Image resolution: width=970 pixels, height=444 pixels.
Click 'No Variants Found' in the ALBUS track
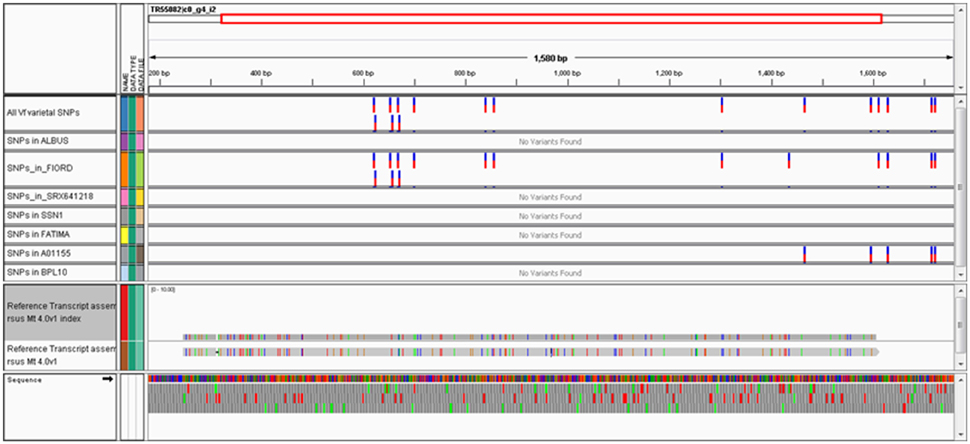click(550, 142)
